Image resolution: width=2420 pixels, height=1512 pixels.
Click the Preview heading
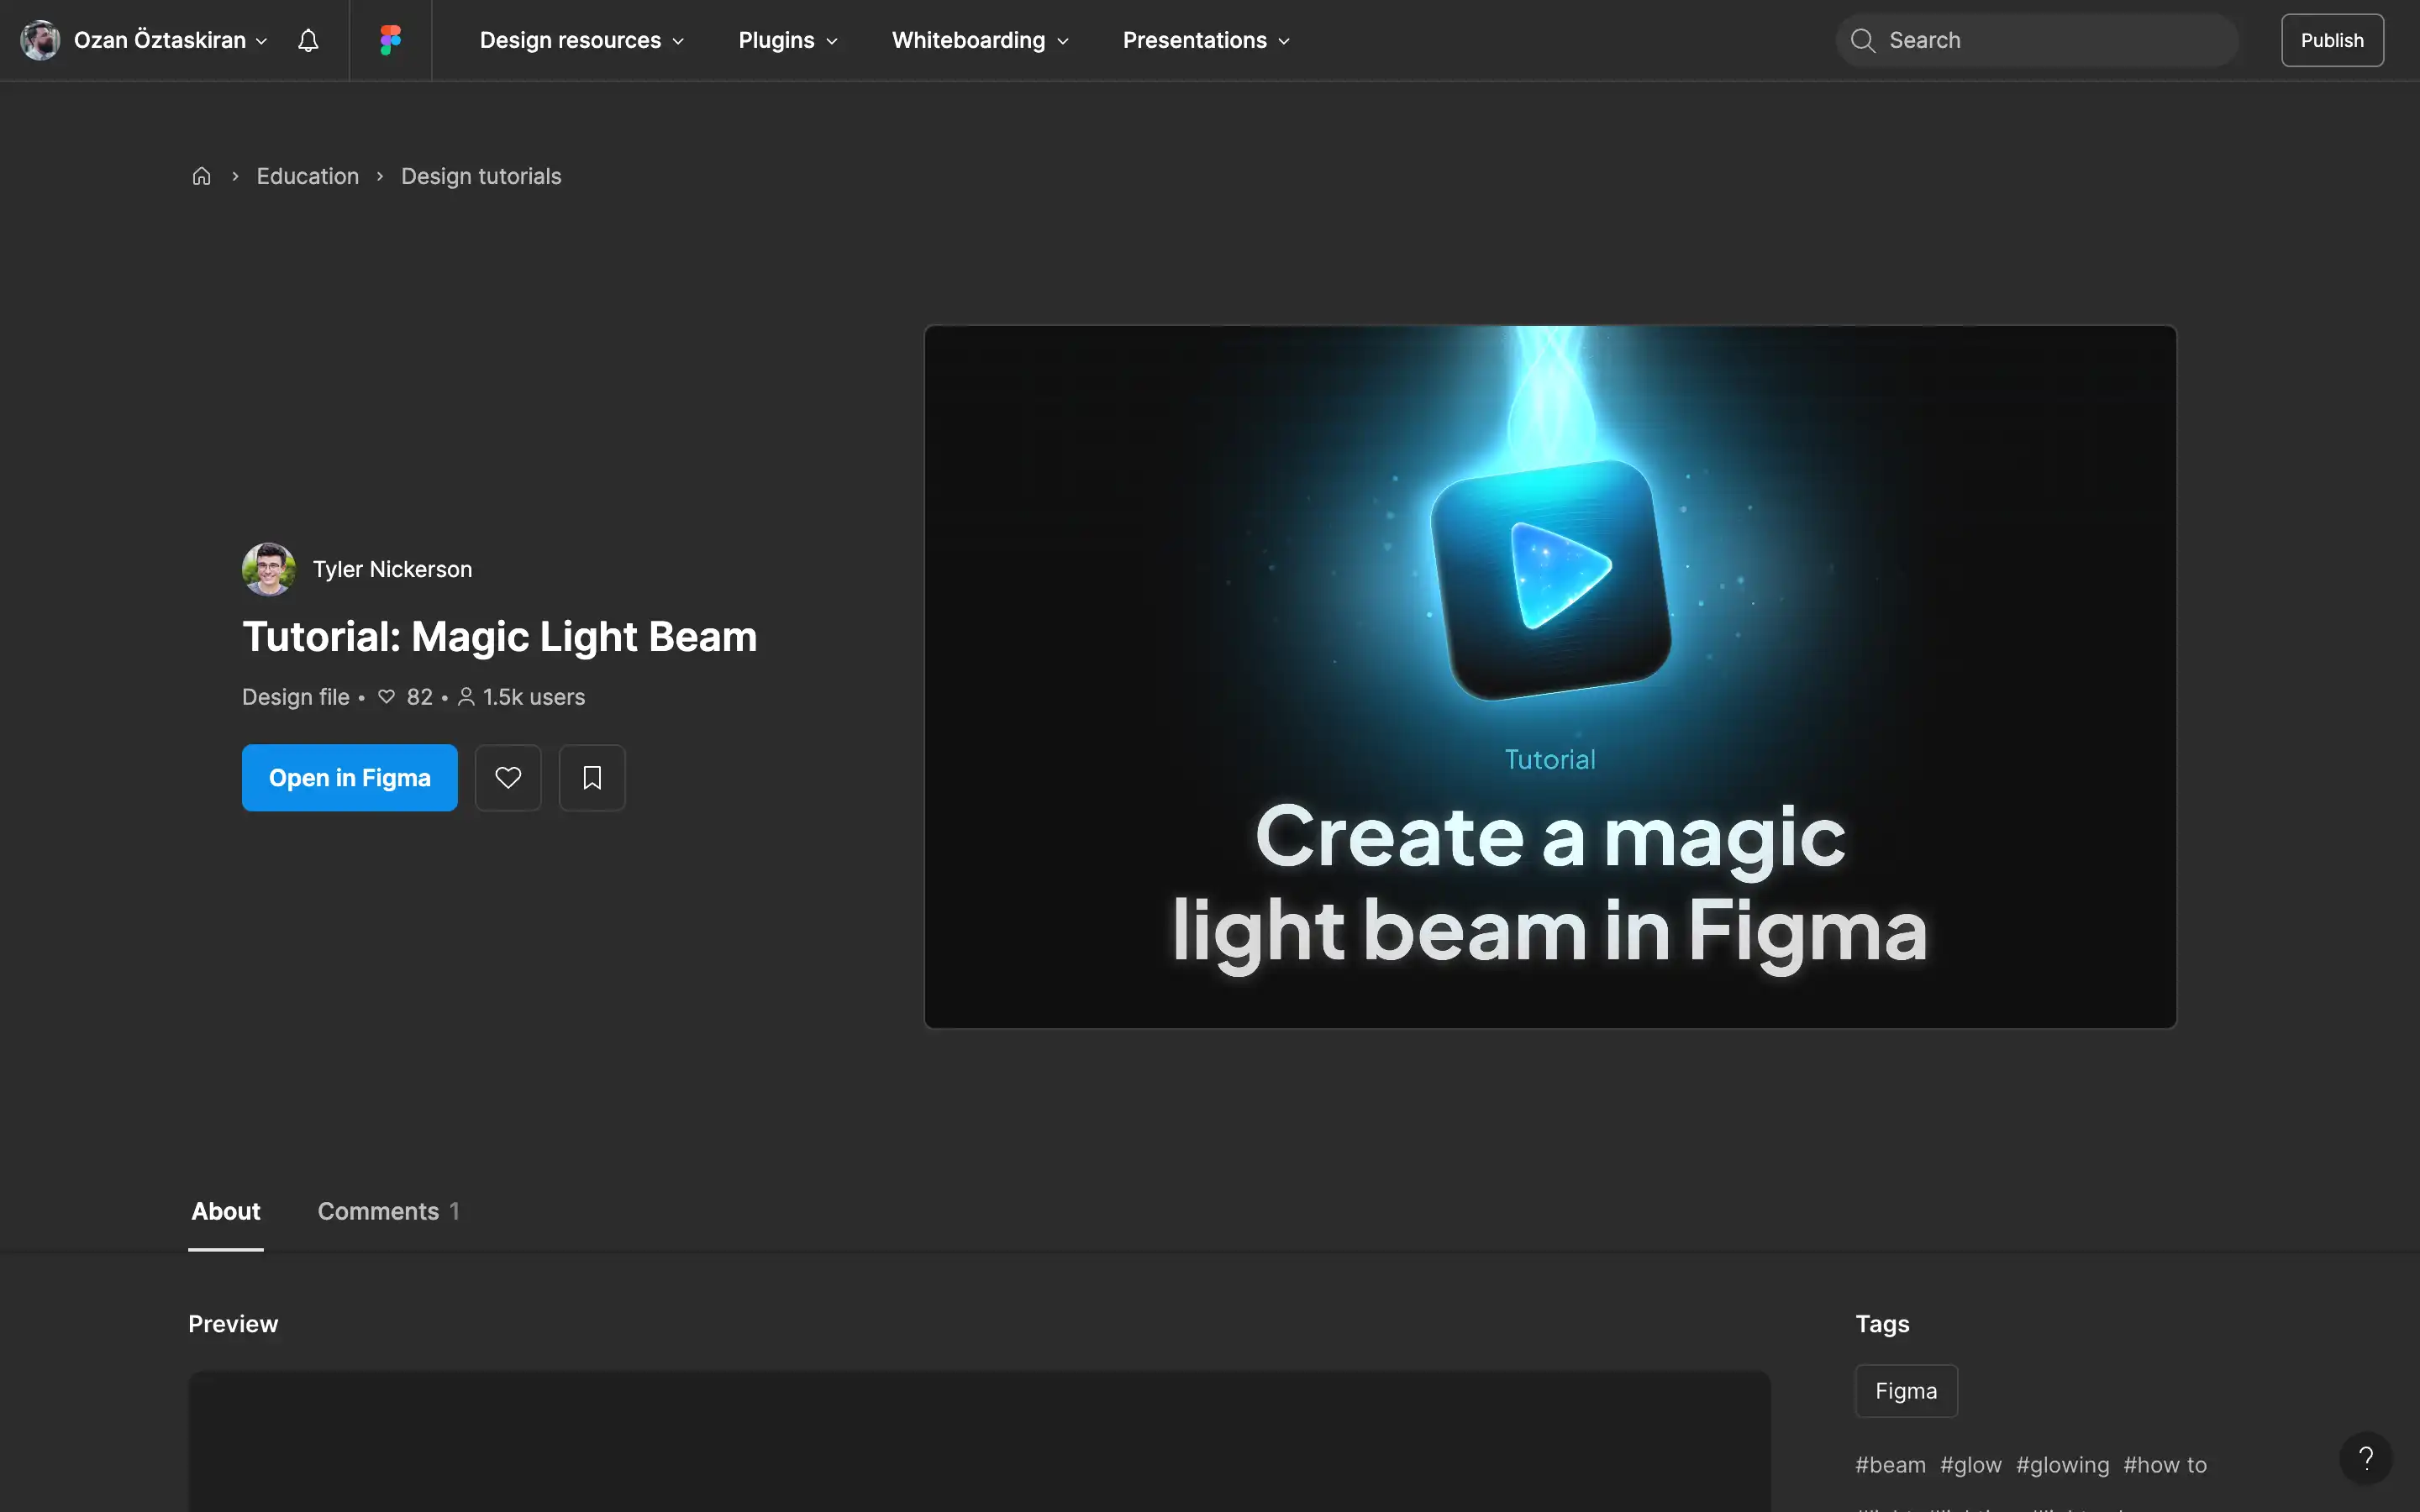233,1324
